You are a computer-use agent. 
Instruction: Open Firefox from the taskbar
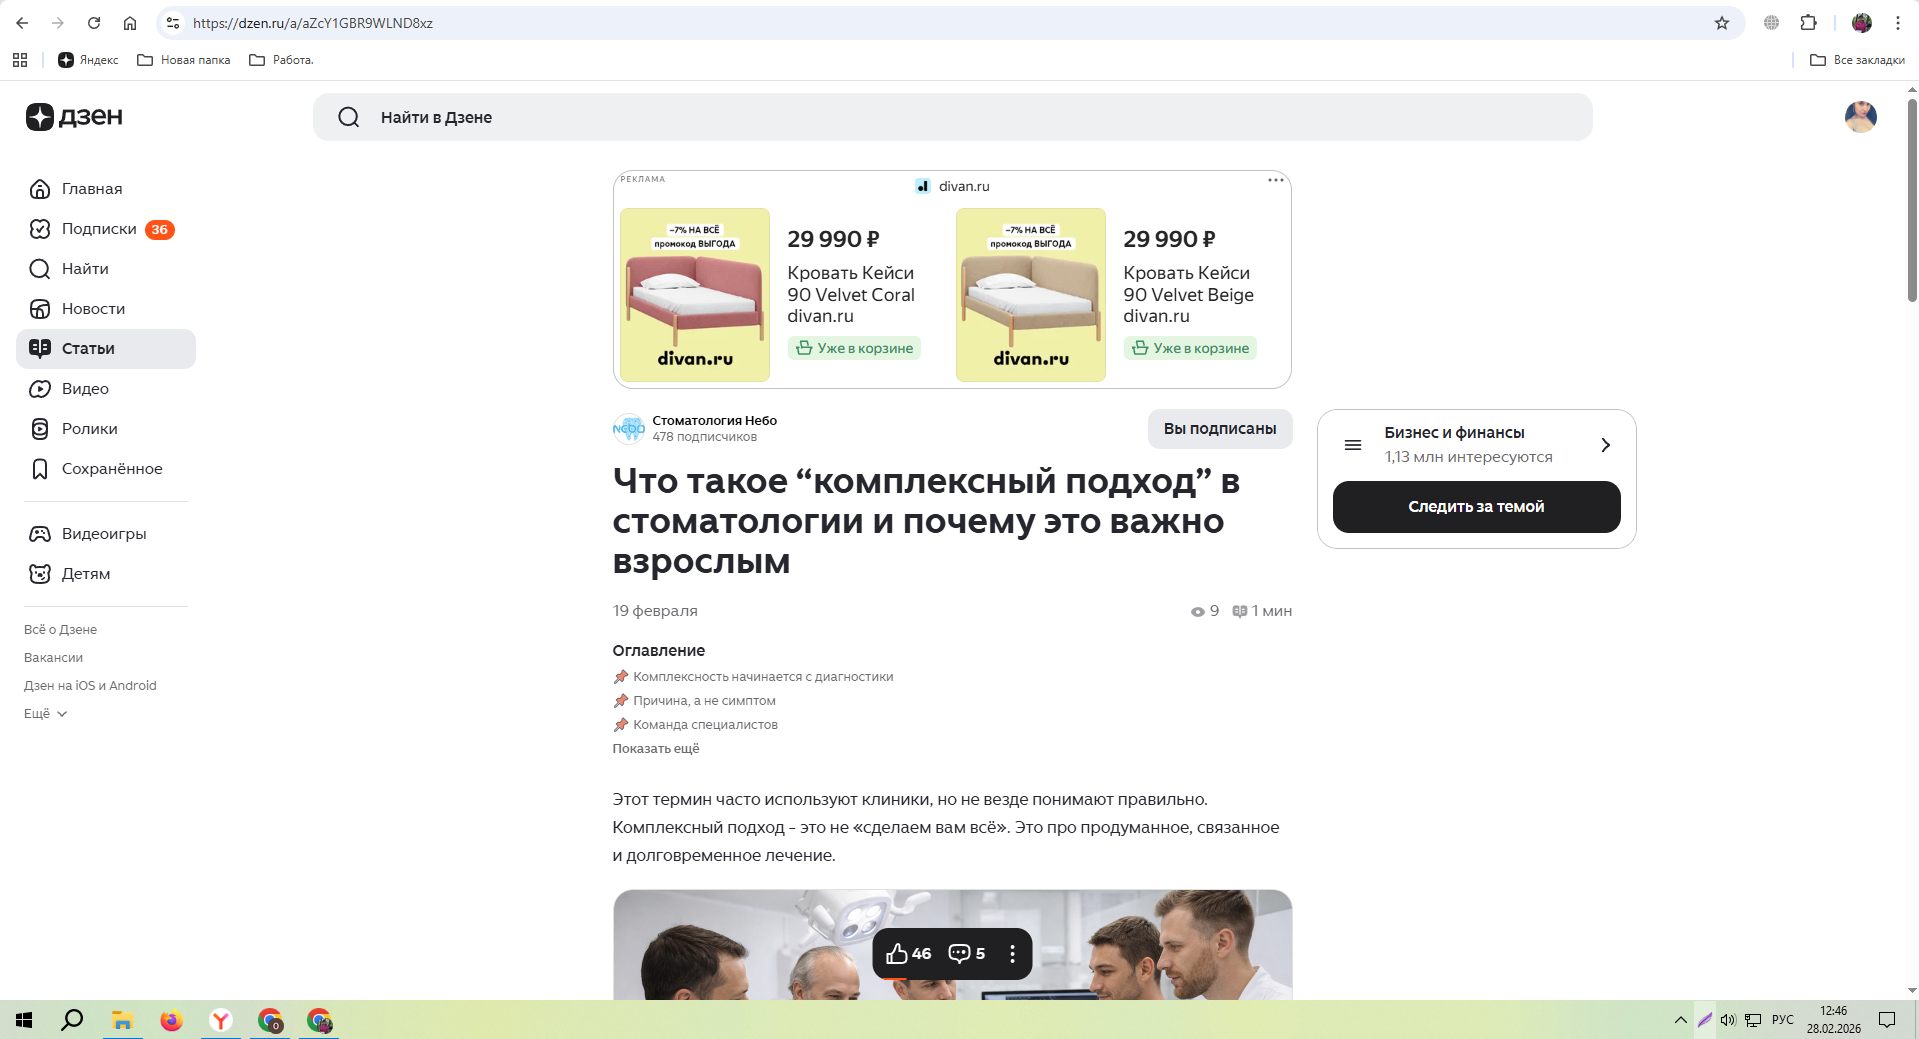click(x=171, y=1020)
